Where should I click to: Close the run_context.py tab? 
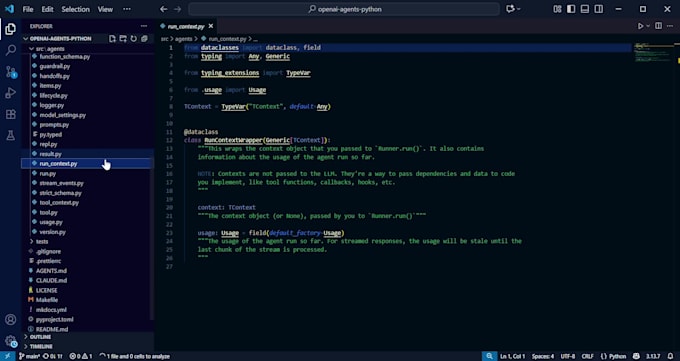[211, 26]
